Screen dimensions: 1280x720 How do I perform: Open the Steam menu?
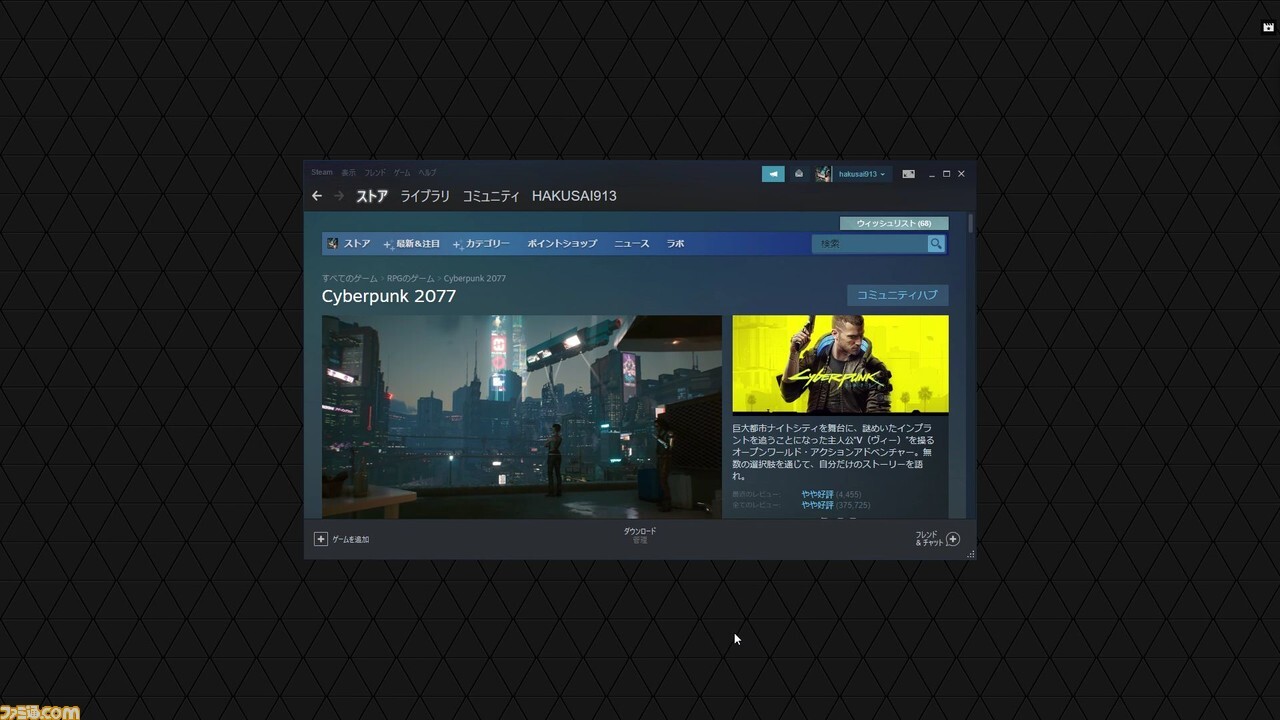point(321,172)
